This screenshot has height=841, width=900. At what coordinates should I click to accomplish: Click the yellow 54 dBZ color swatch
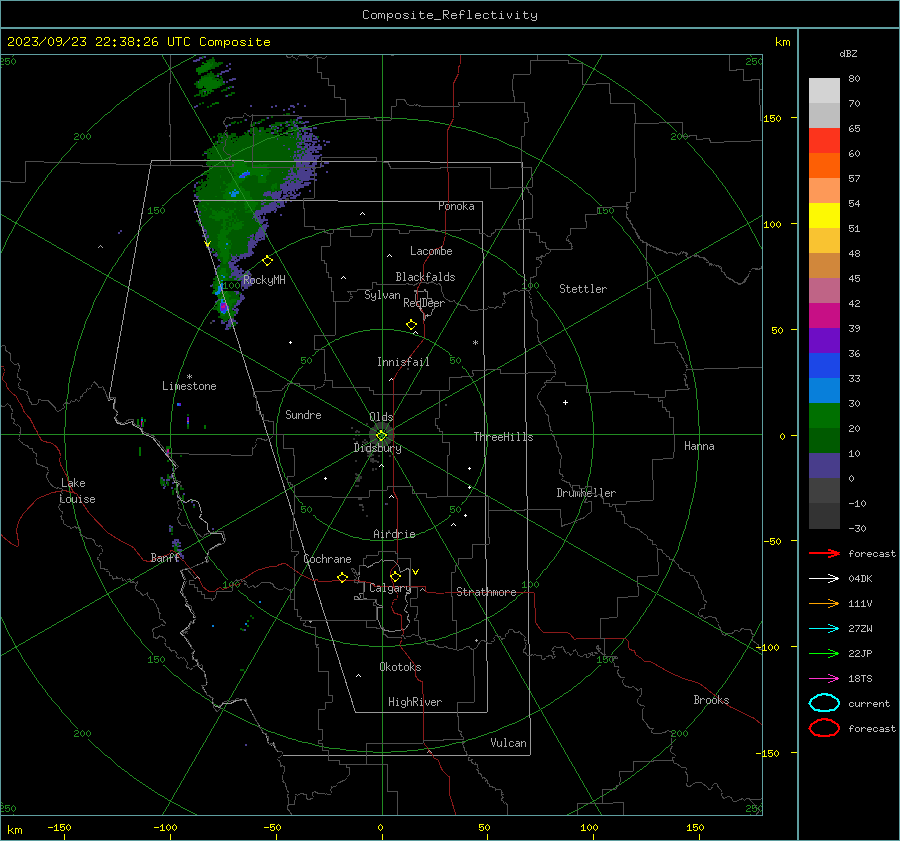click(x=824, y=215)
